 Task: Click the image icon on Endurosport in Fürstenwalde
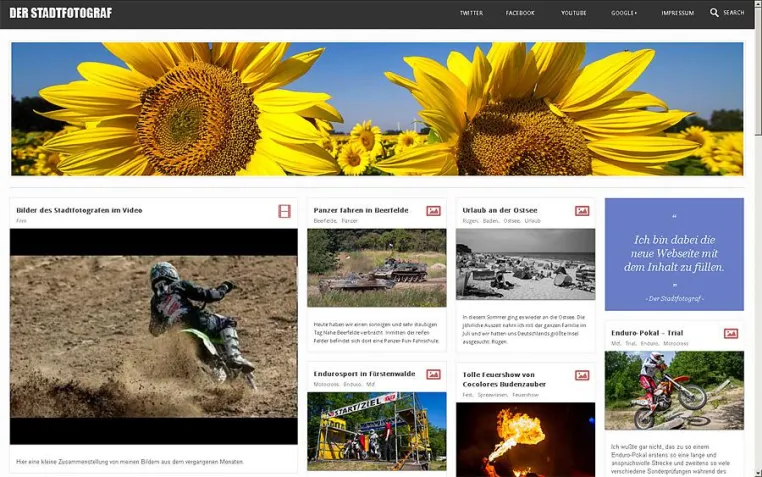pyautogui.click(x=433, y=375)
